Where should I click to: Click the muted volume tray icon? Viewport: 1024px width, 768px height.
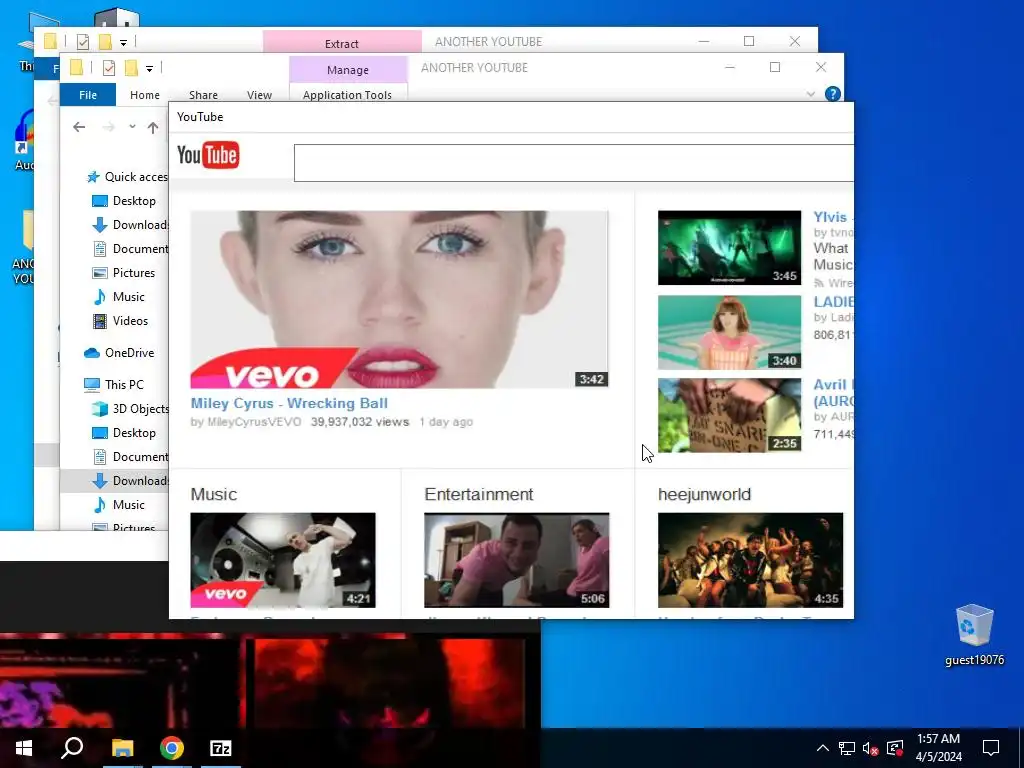(x=871, y=748)
